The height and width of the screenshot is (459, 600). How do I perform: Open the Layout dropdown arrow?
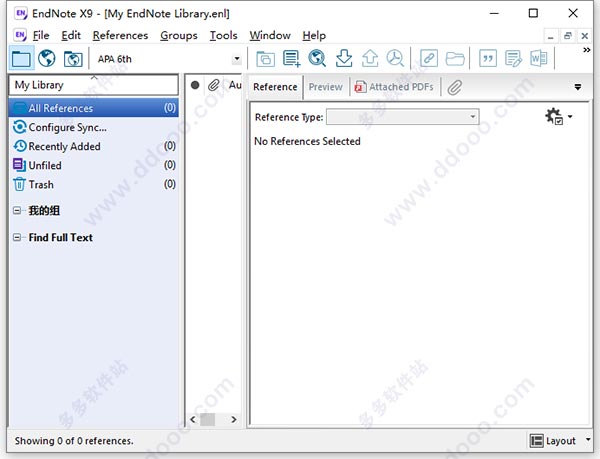point(588,440)
